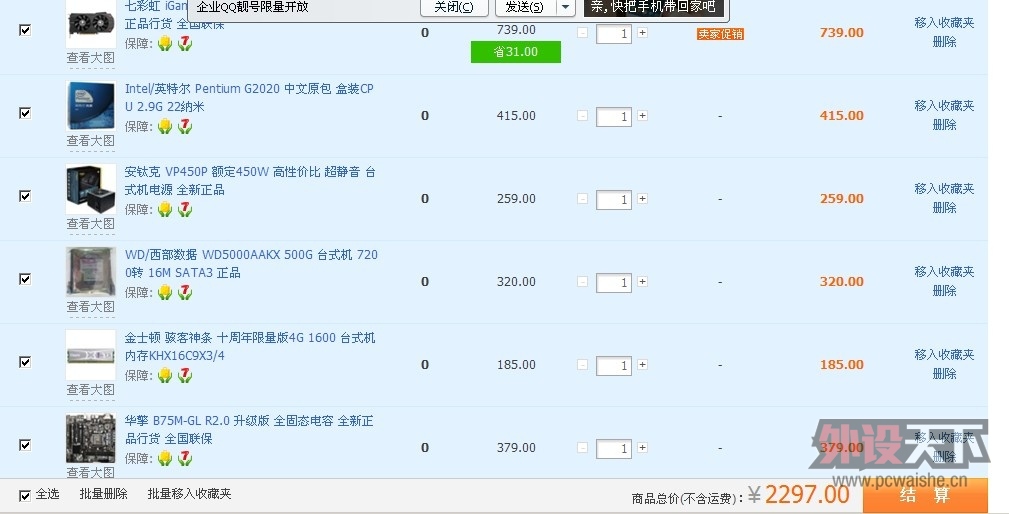Click 查看大图 under WD hard drive
The height and width of the screenshot is (514, 1009).
click(91, 307)
